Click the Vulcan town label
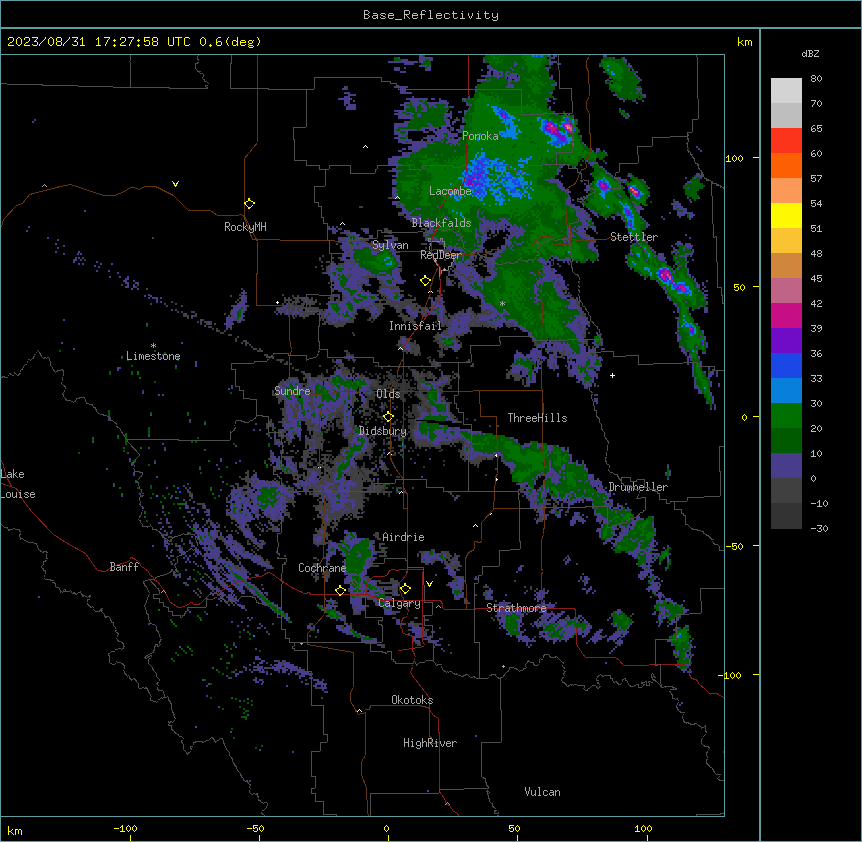 click(542, 792)
